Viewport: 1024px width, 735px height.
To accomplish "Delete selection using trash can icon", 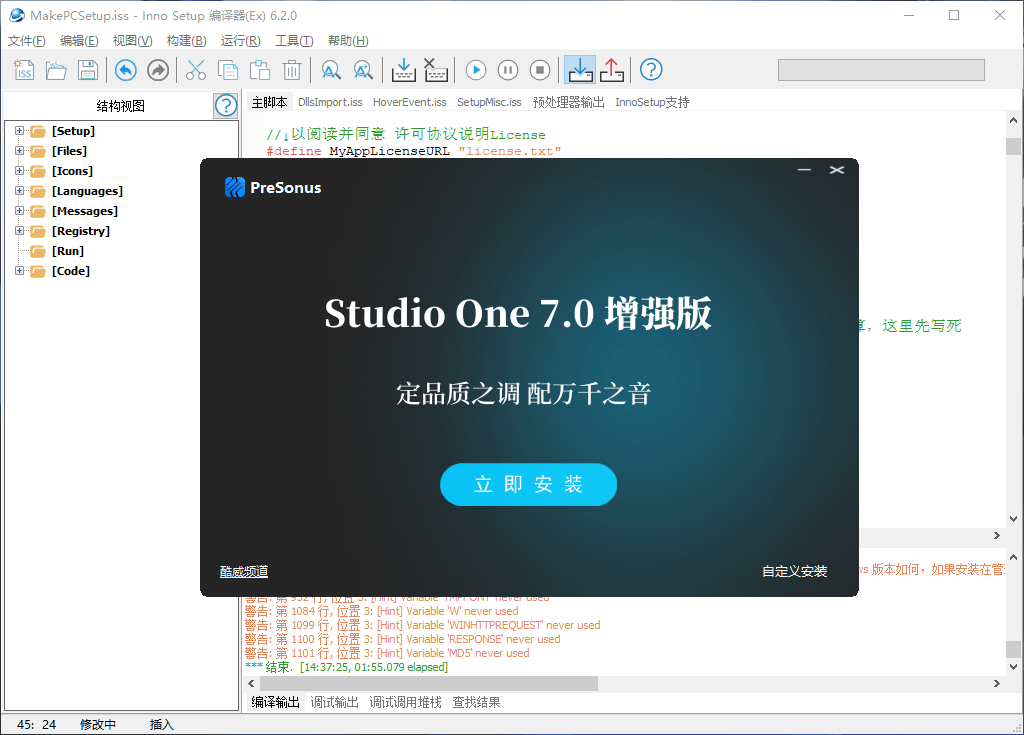I will pyautogui.click(x=292, y=70).
